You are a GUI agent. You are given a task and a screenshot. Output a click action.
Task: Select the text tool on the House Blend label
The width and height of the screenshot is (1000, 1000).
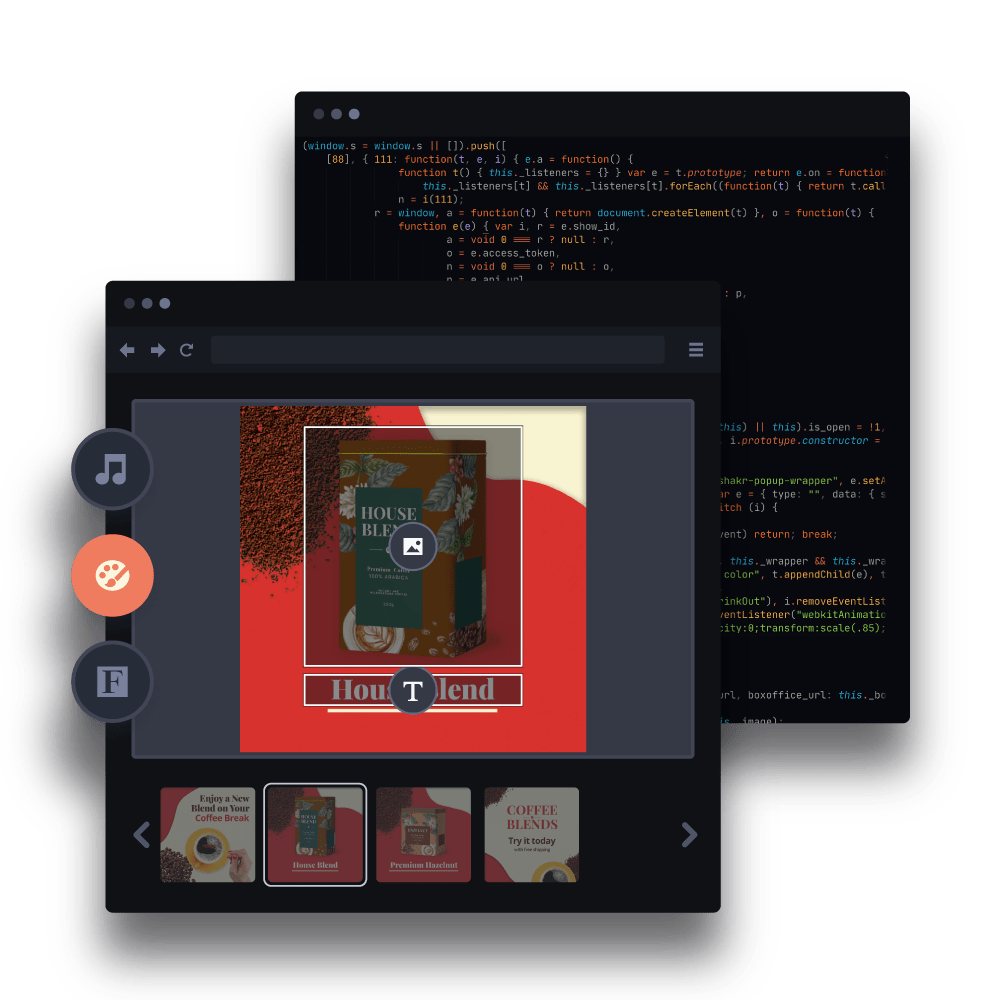pos(413,689)
